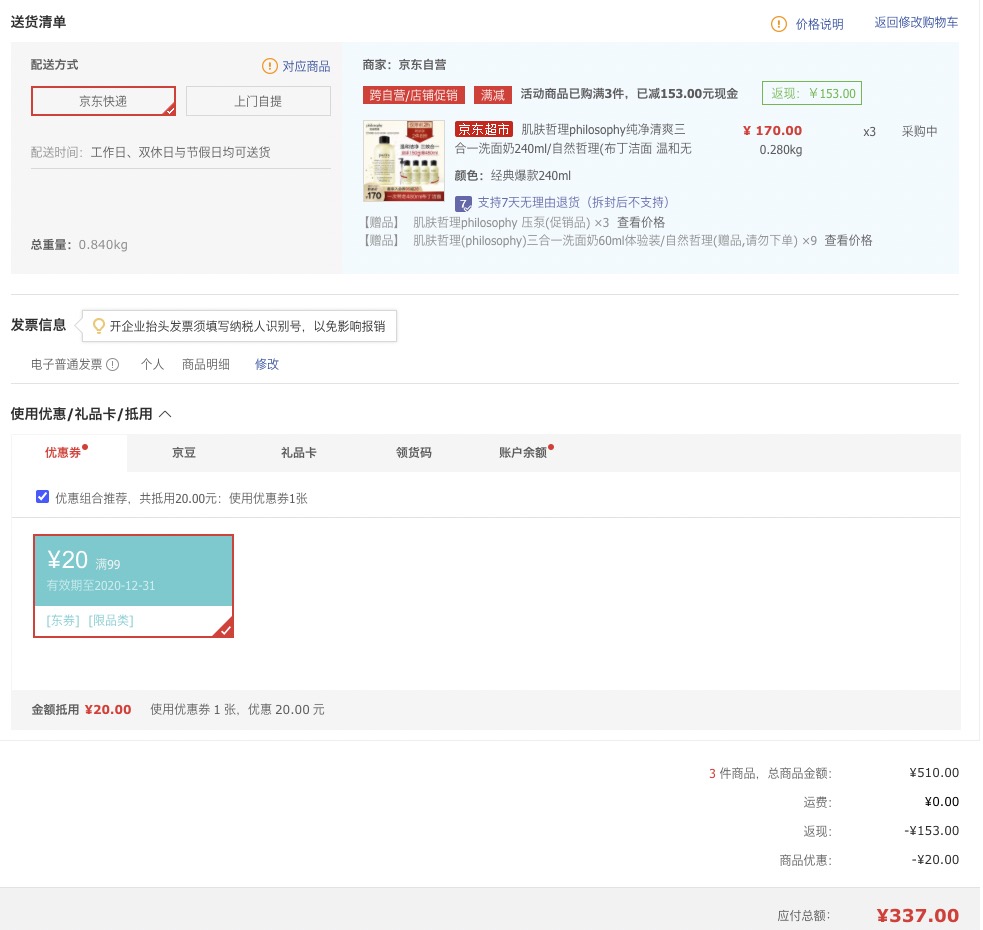The image size is (983, 930).
Task: Open the 价格说明 link
Action: click(x=819, y=24)
